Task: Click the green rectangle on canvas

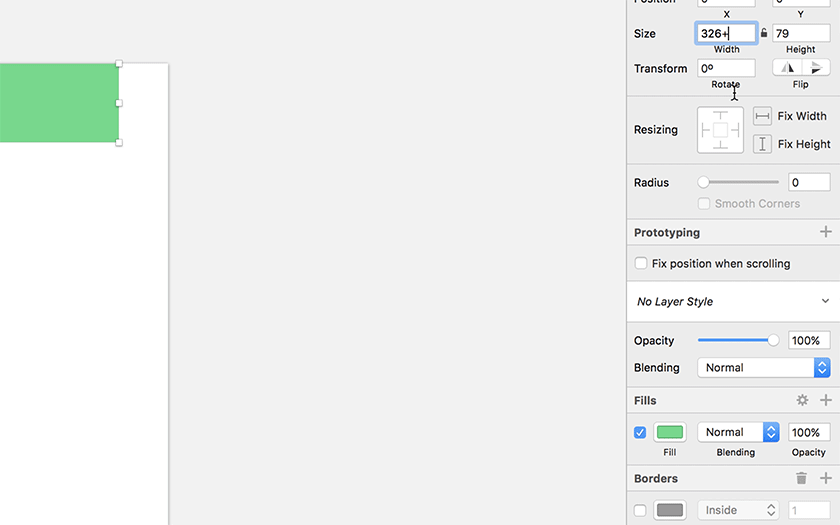Action: pyautogui.click(x=59, y=103)
